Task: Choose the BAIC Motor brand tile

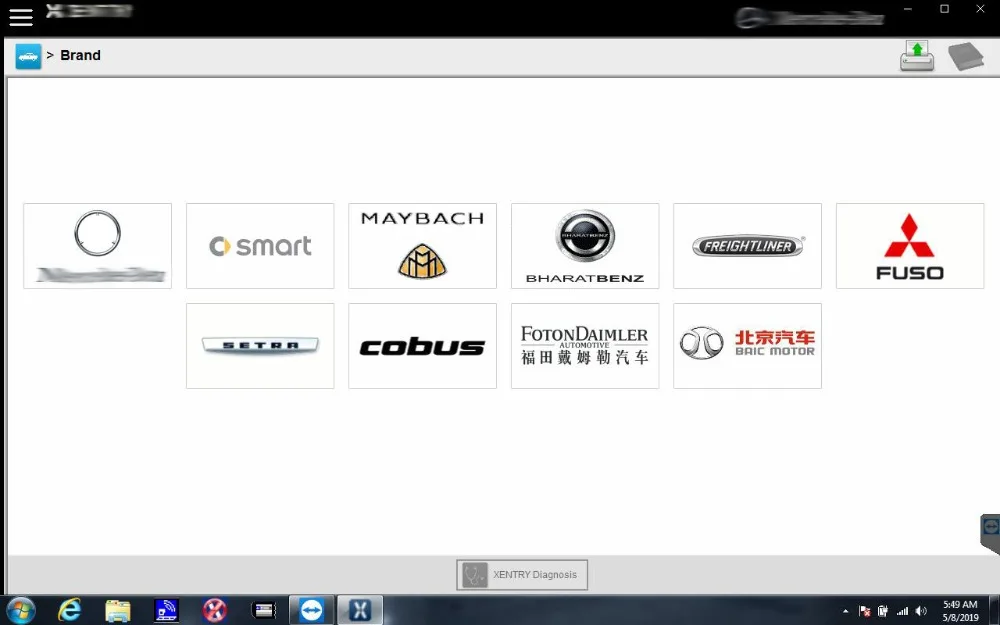Action: click(x=747, y=346)
